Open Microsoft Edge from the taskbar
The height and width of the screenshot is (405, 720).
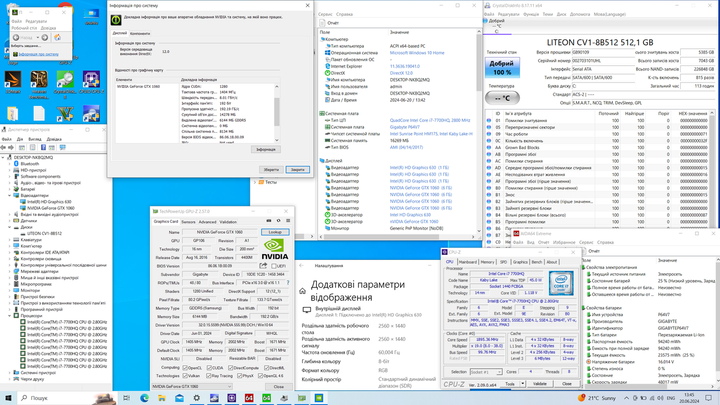point(144,398)
